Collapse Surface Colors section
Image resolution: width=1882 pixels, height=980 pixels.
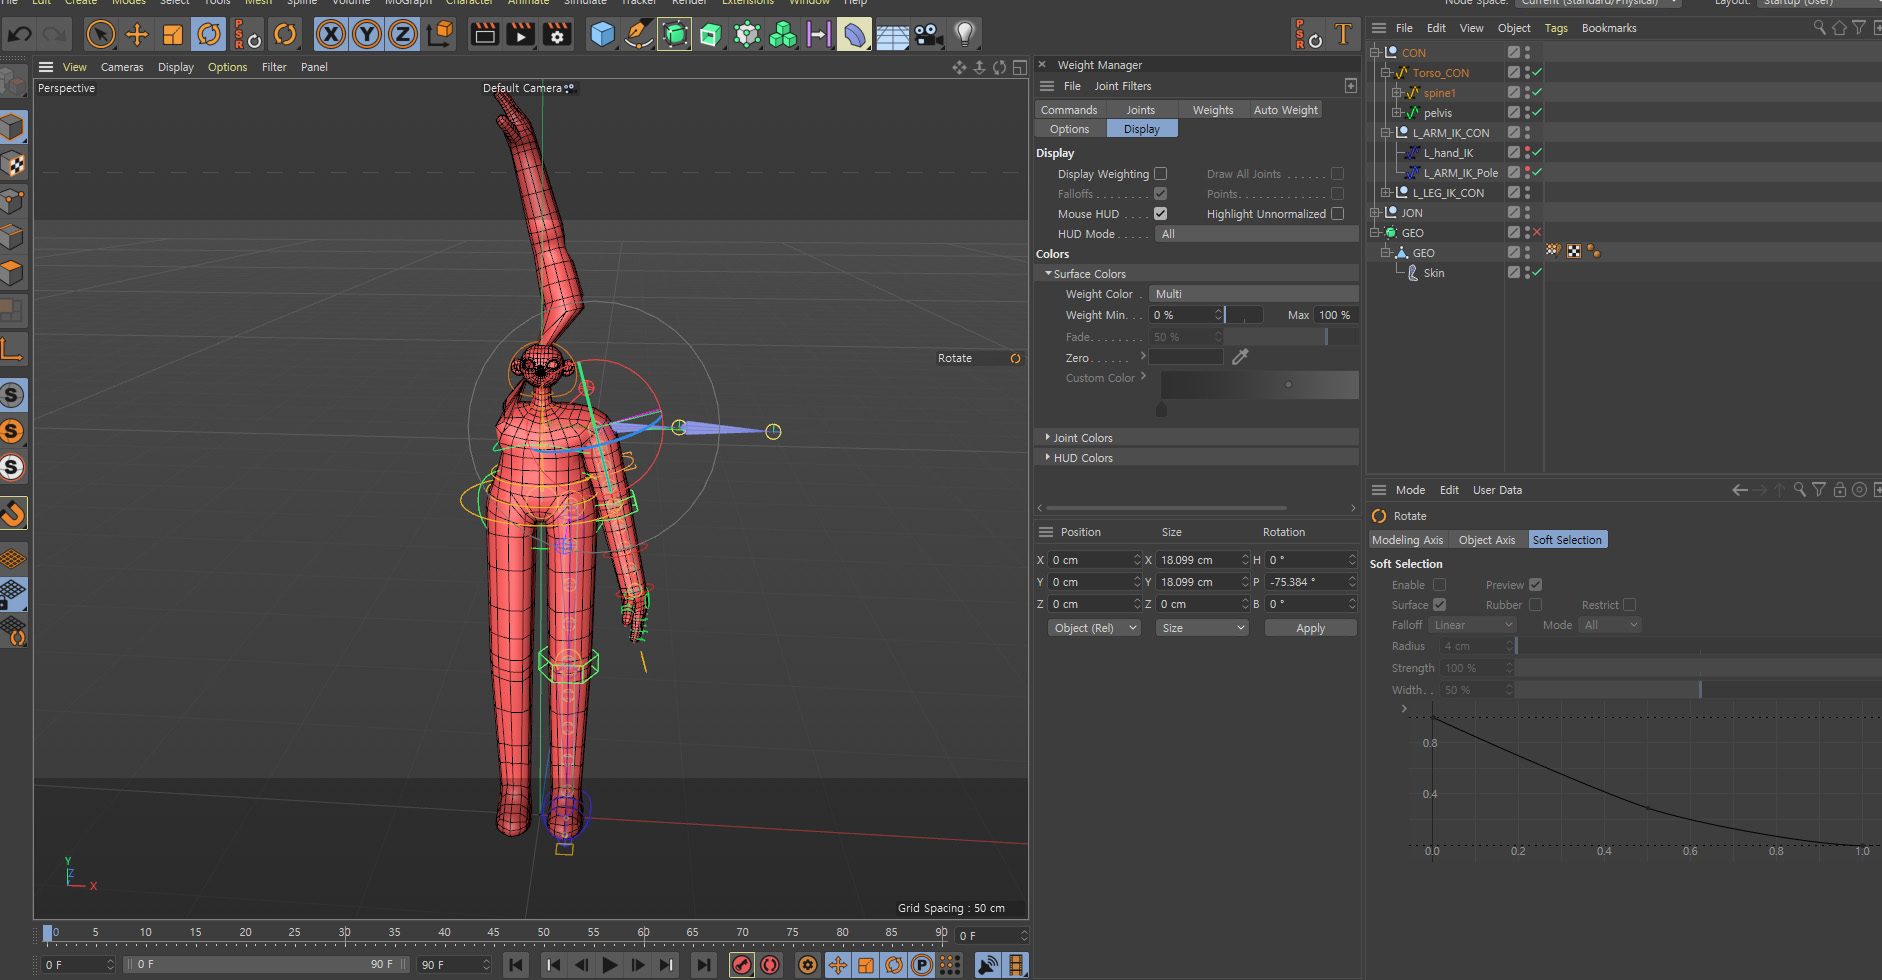coord(1048,274)
